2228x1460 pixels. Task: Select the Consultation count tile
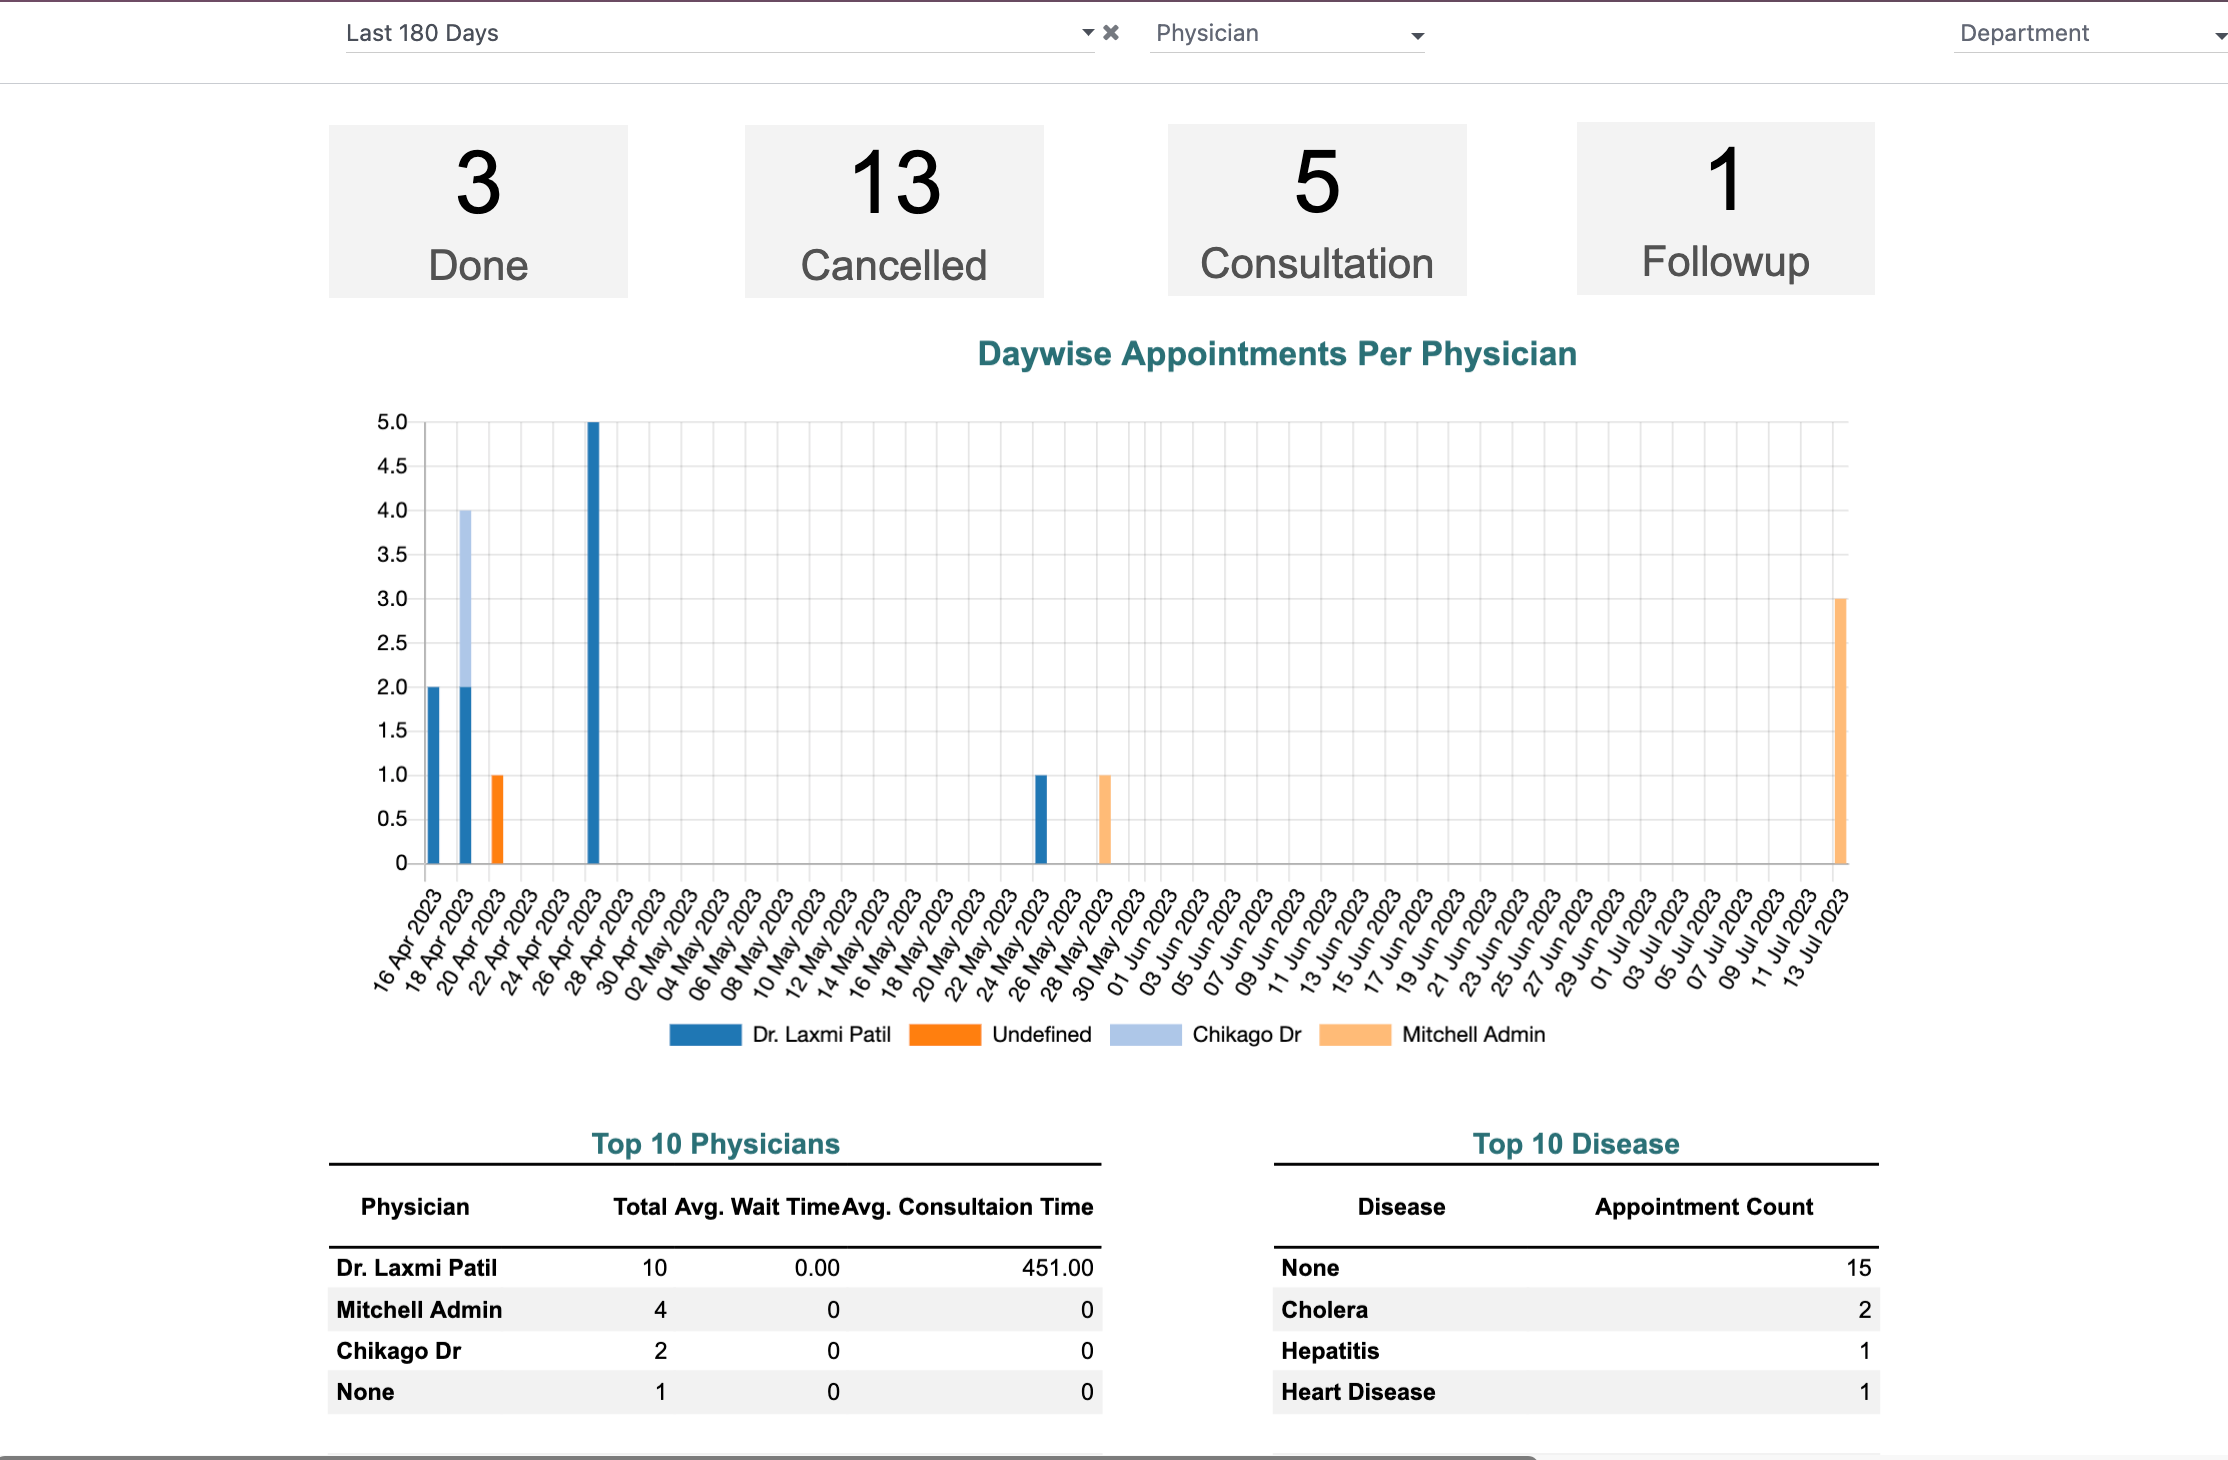(x=1316, y=210)
